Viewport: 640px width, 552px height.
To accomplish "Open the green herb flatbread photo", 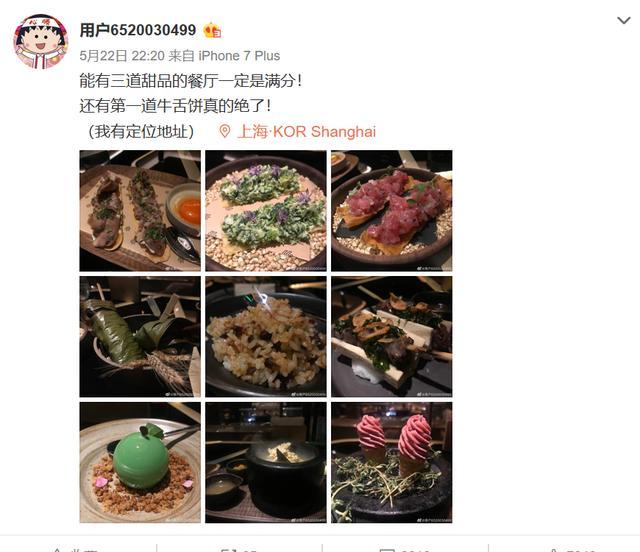I will [266, 211].
